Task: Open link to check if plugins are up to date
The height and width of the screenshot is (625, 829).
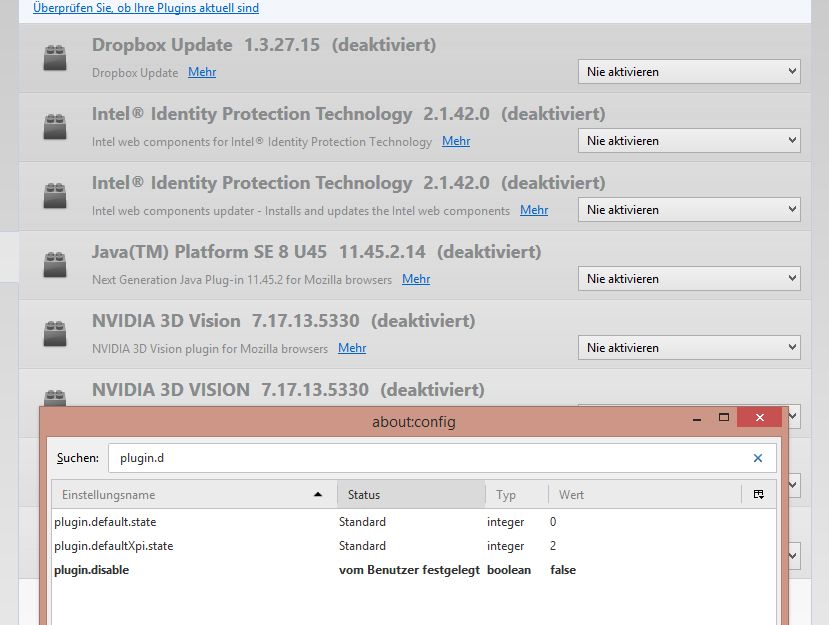Action: [146, 8]
